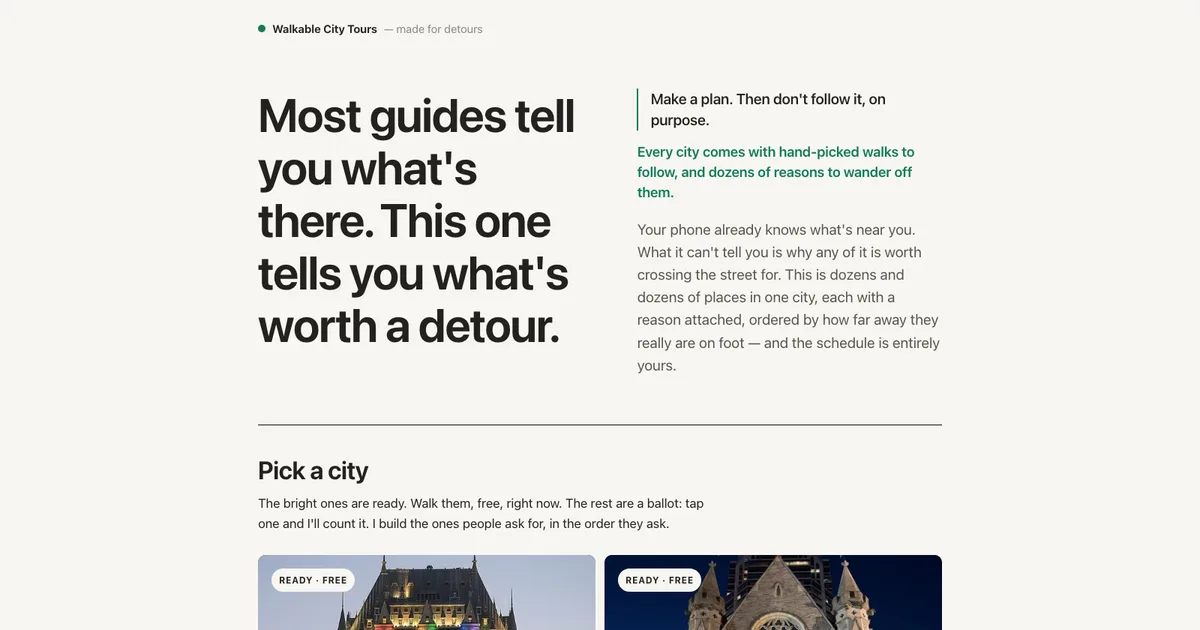Click the 'Most guides tell you what's there' headline
Screen dimensions: 1200x630
417,220
